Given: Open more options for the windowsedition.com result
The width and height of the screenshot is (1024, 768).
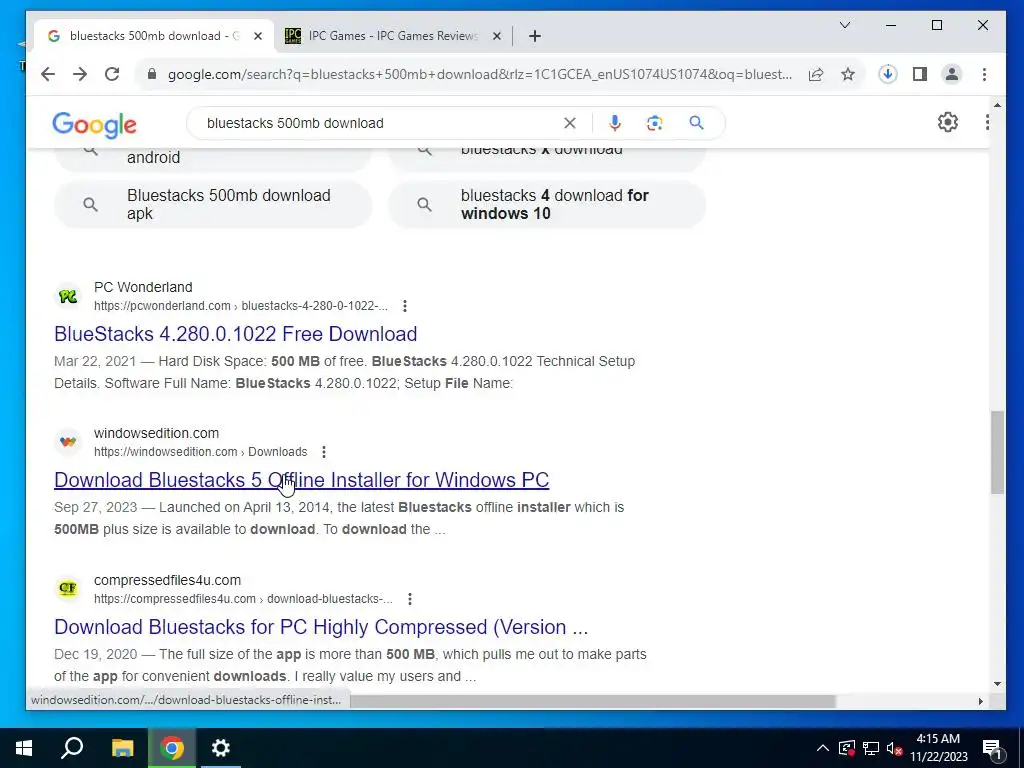Looking at the screenshot, I should (324, 452).
